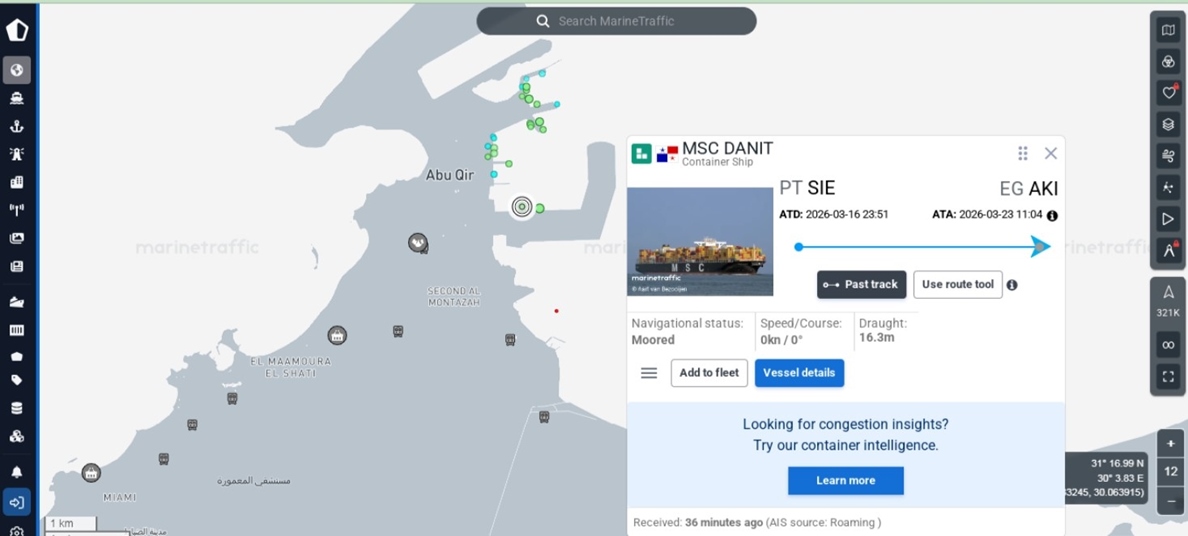Click the MarineTraffic logo in sidebar

[17, 30]
